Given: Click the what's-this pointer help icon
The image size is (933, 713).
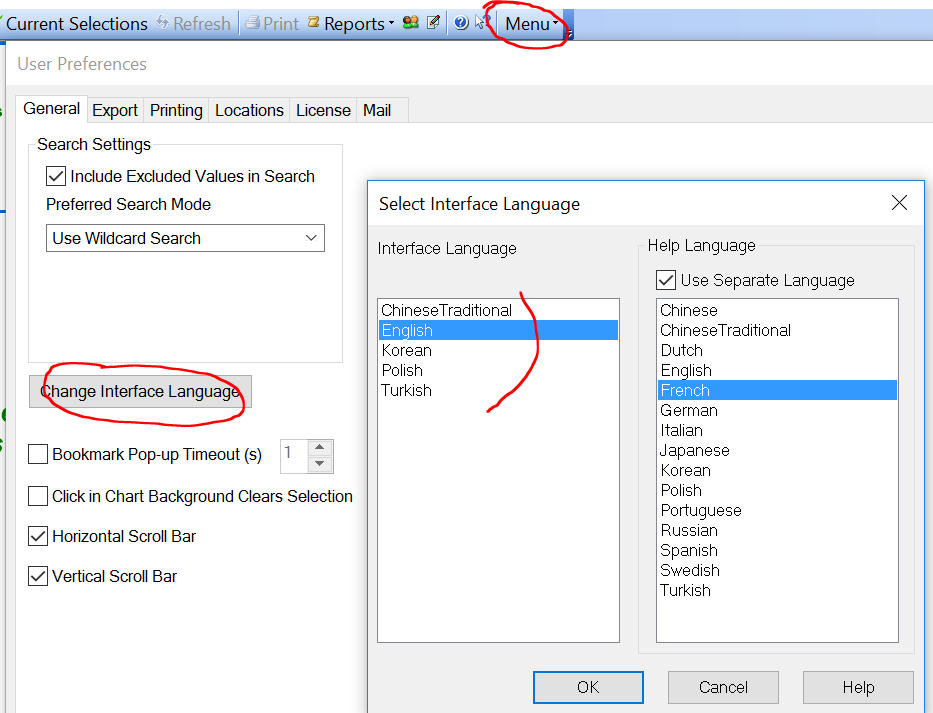Looking at the screenshot, I should (482, 23).
